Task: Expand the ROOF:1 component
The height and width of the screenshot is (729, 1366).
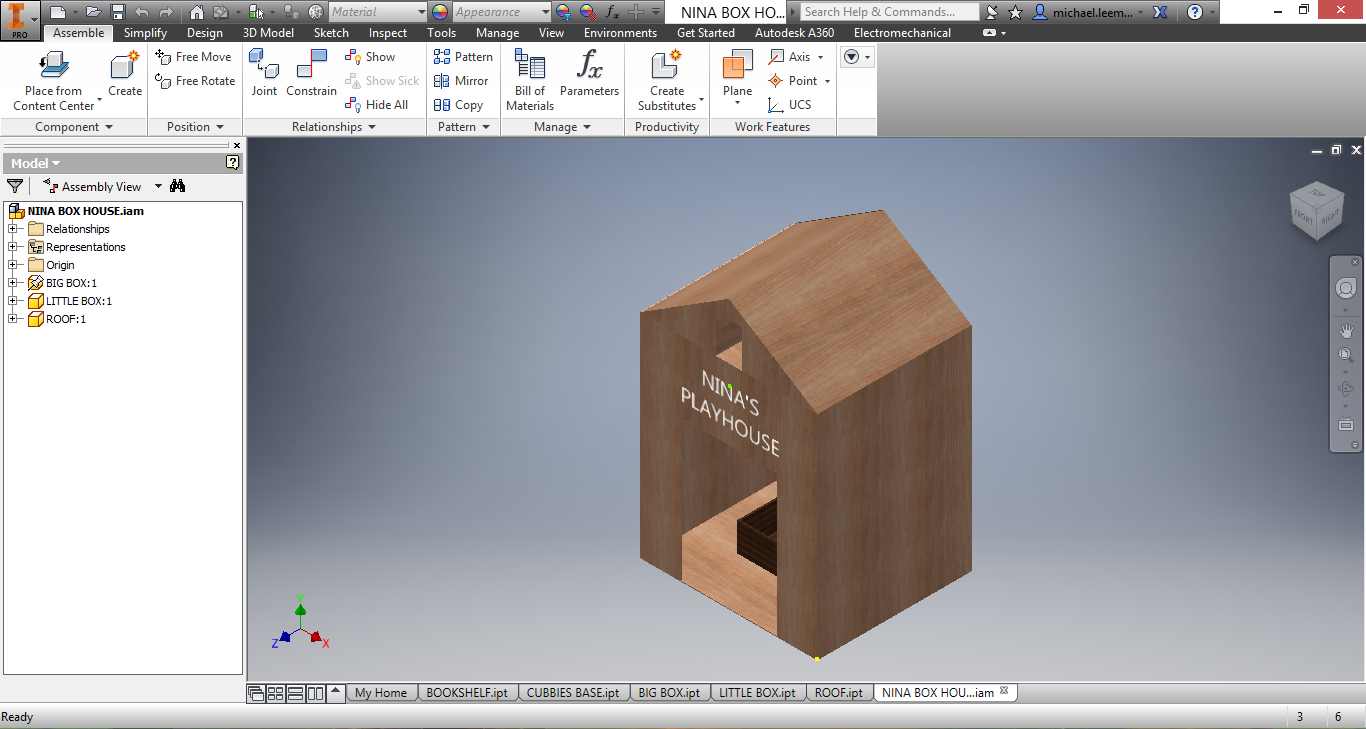Action: [13, 319]
